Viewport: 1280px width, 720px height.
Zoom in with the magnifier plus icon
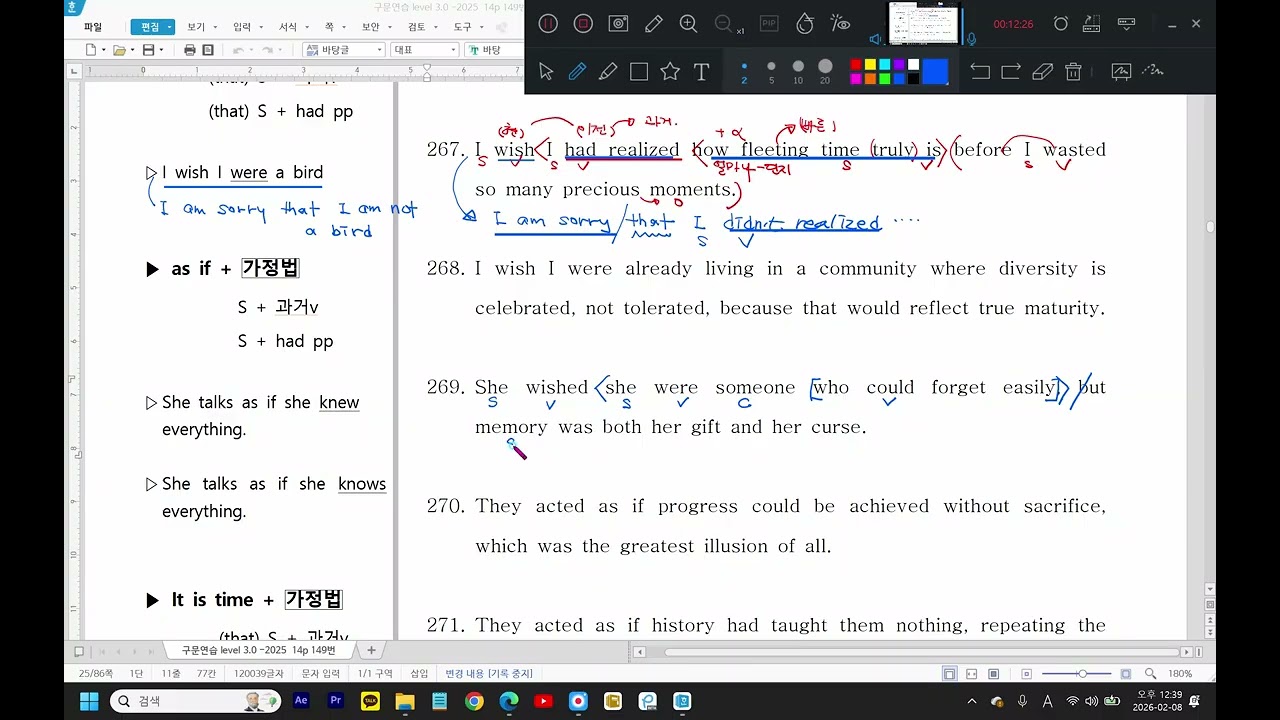pos(689,23)
